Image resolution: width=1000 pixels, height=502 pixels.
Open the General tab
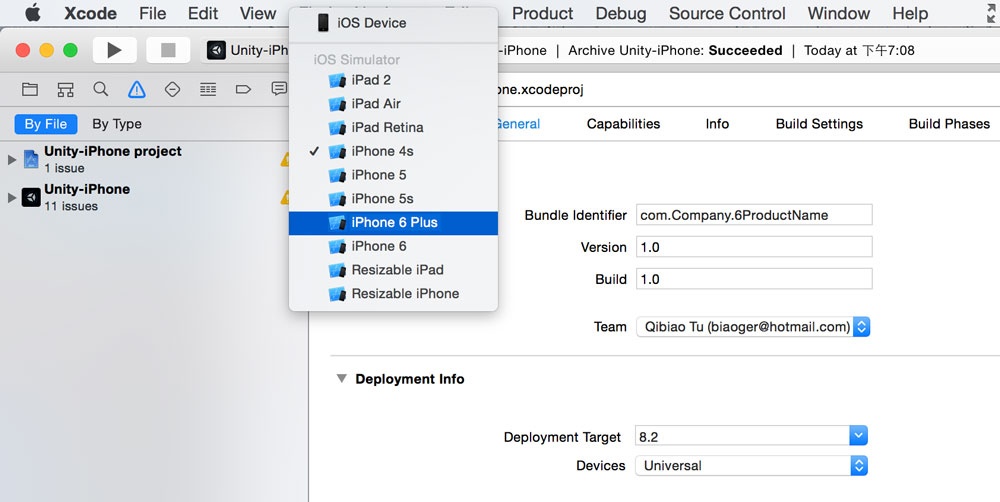pyautogui.click(x=517, y=124)
